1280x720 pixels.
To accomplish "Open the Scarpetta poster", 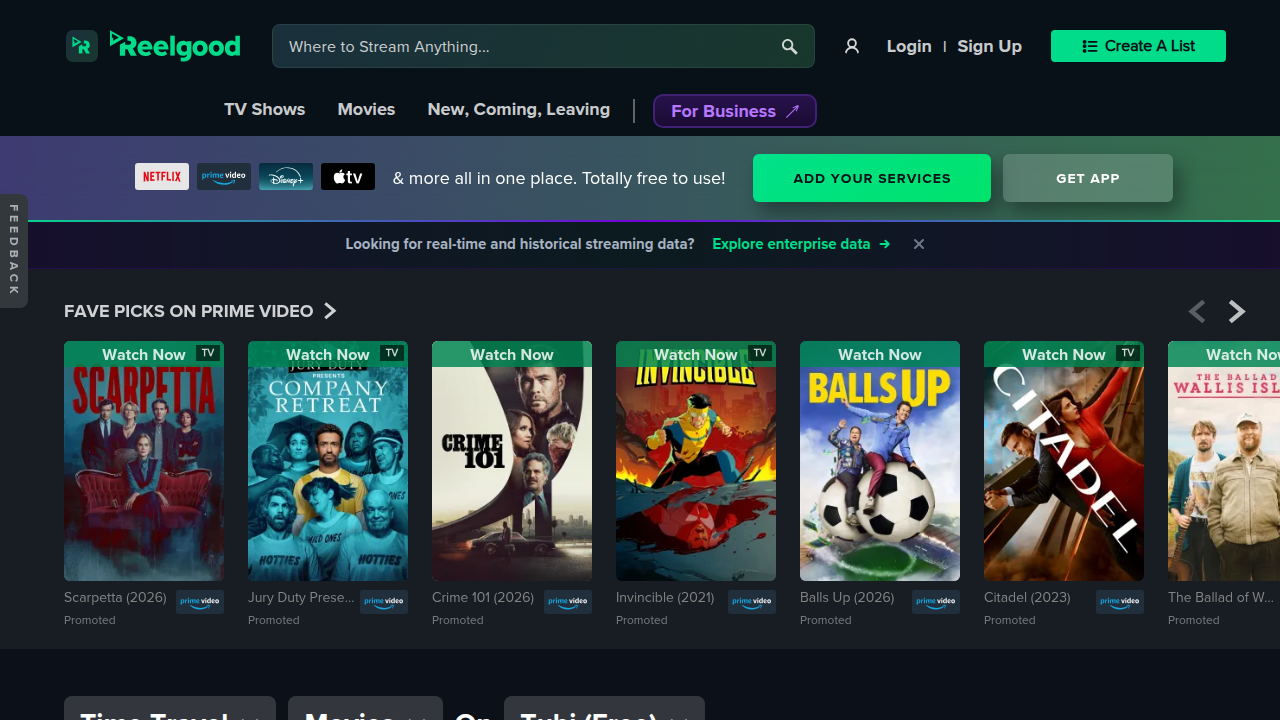I will (144, 461).
